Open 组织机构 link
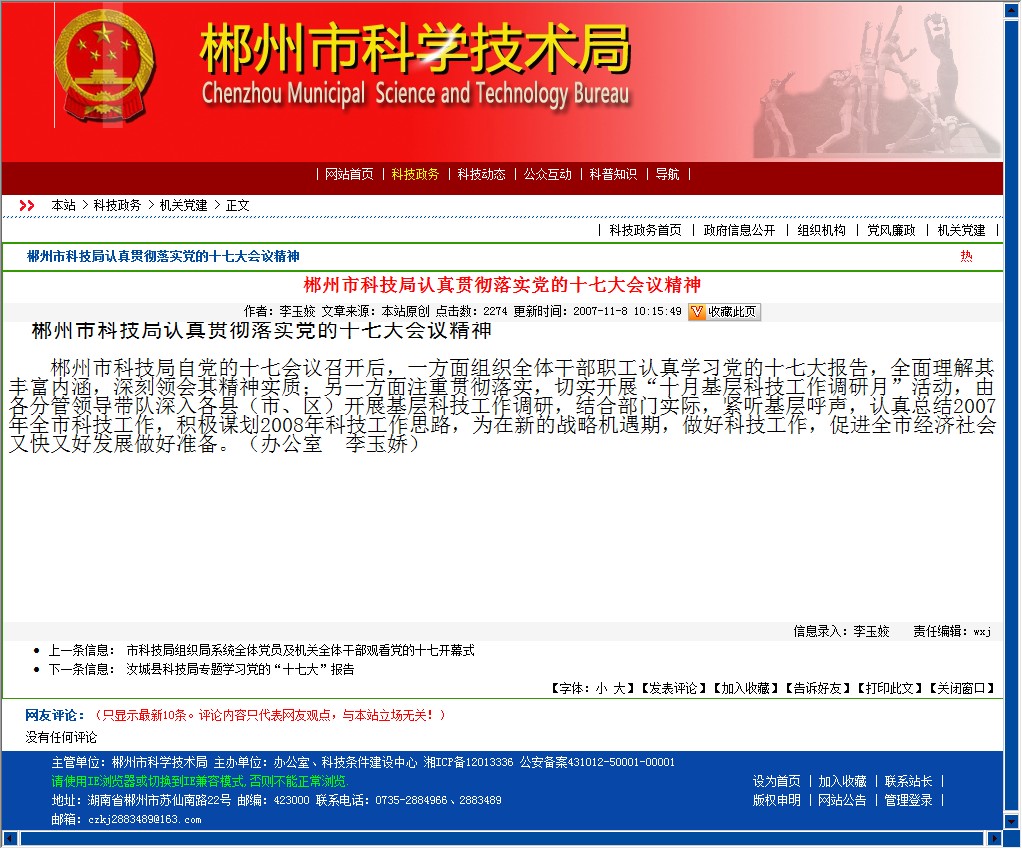Viewport: 1022px width, 849px height. click(821, 230)
